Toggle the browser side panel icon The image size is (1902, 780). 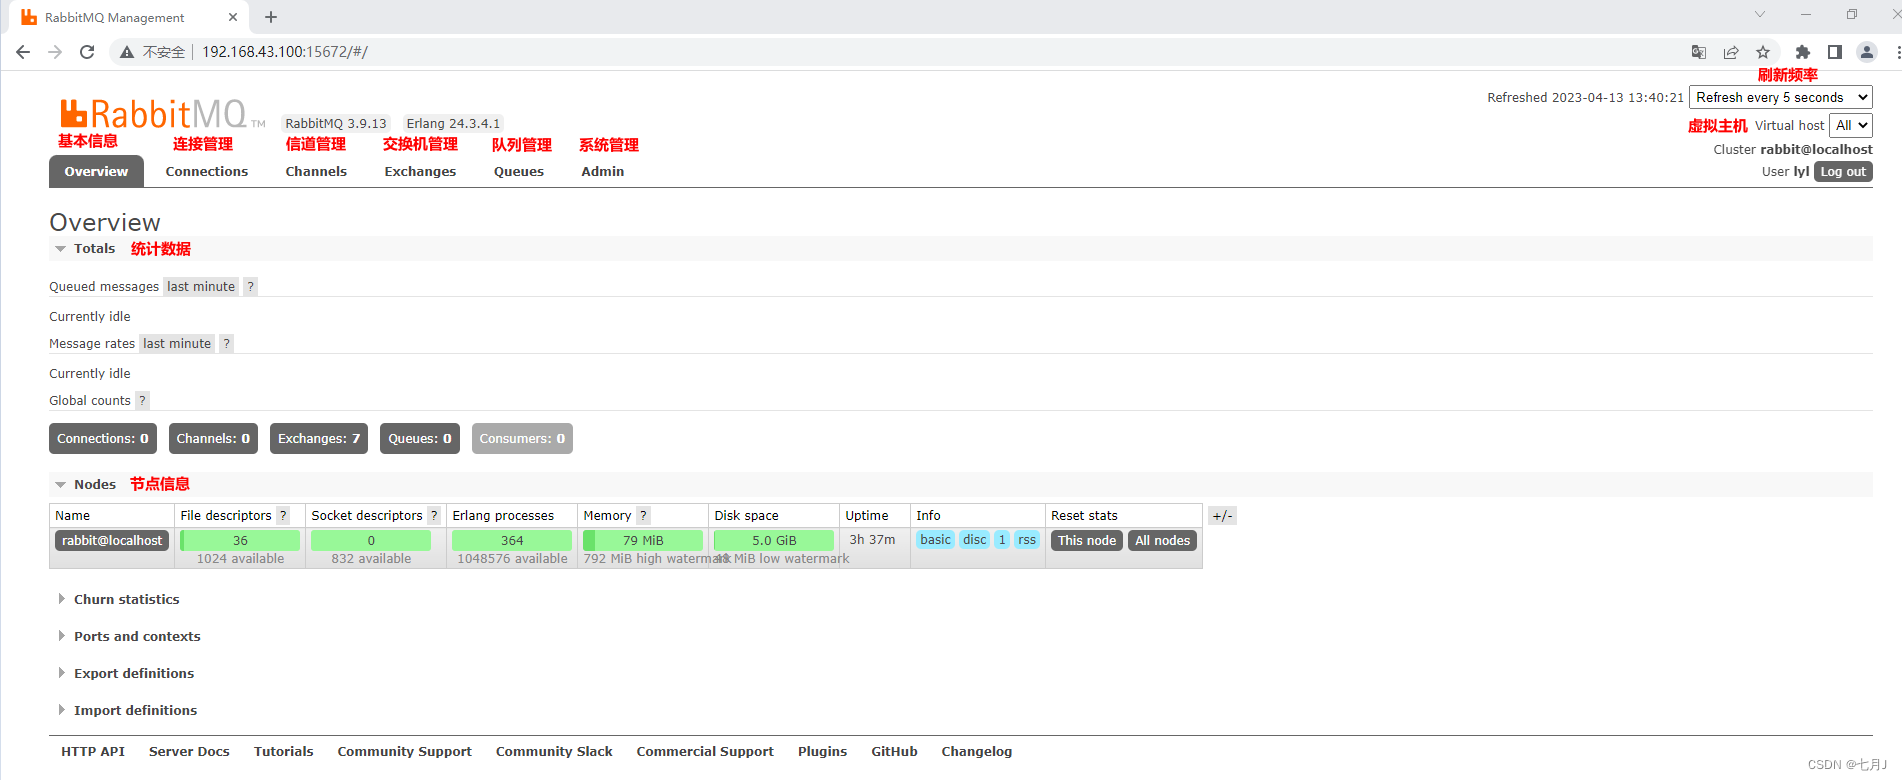click(x=1834, y=52)
